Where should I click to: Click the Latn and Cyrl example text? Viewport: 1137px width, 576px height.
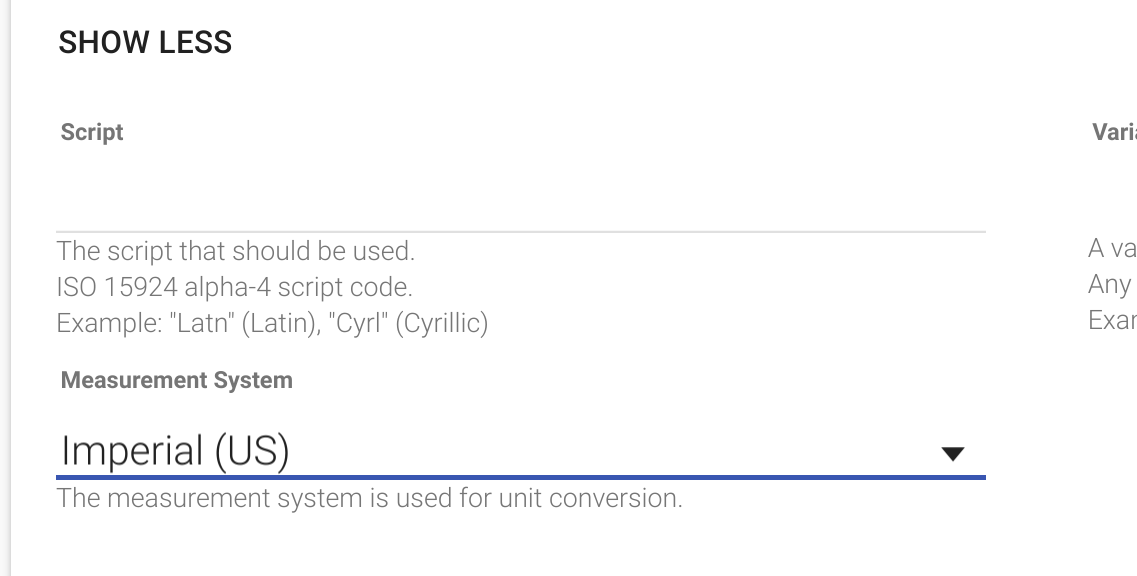tap(272, 323)
